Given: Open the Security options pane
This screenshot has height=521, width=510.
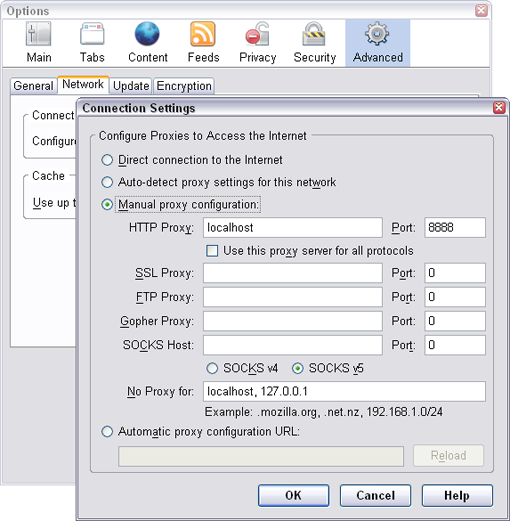Looking at the screenshot, I should coord(315,43).
